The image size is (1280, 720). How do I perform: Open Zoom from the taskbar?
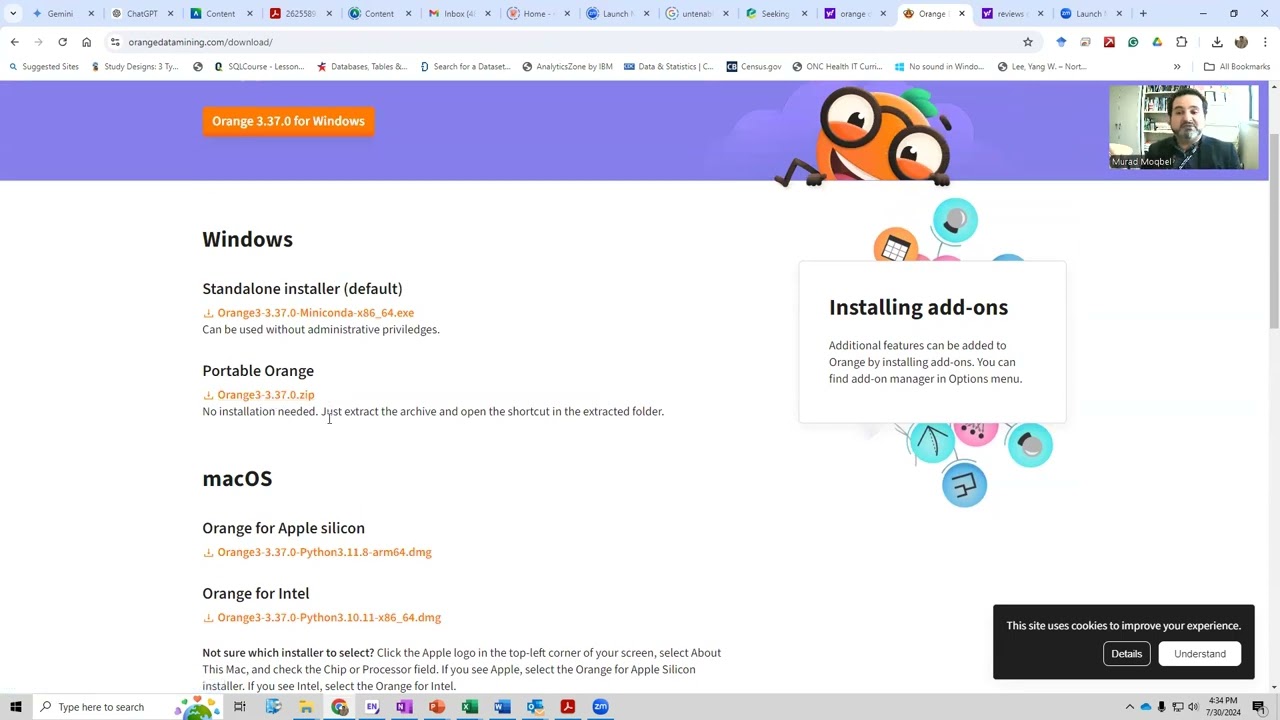tap(600, 707)
